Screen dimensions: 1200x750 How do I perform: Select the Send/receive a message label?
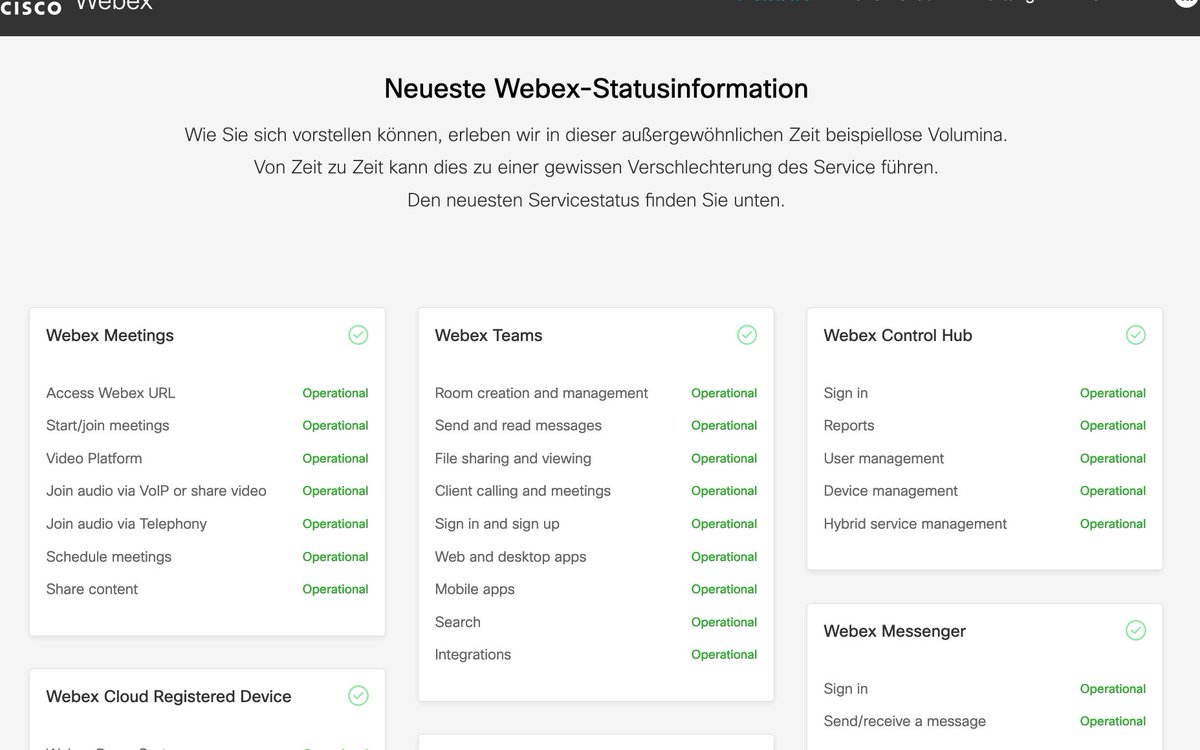[x=905, y=721]
